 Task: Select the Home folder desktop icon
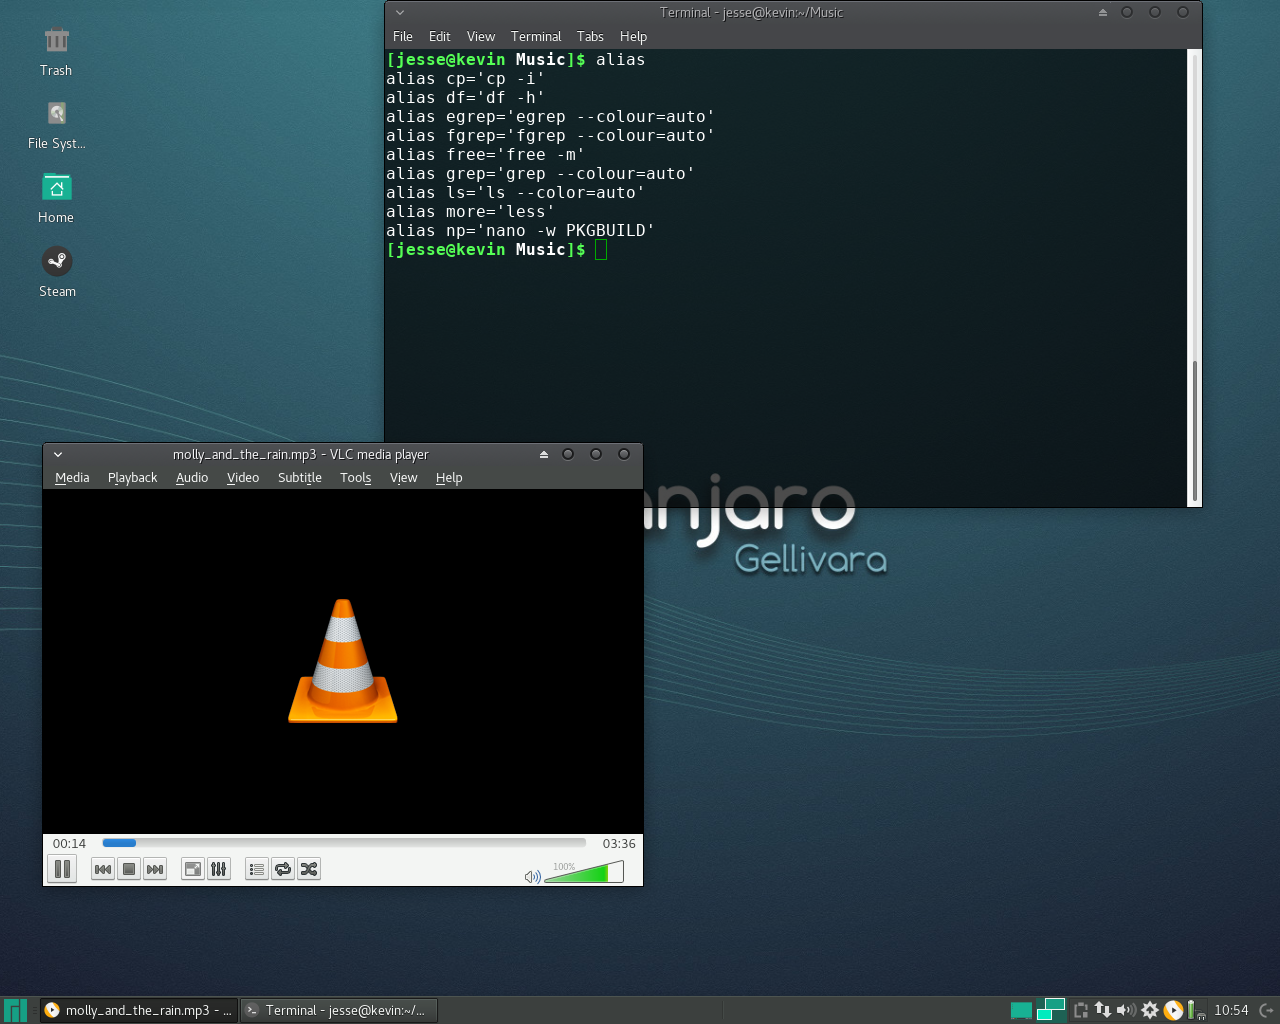(x=56, y=200)
